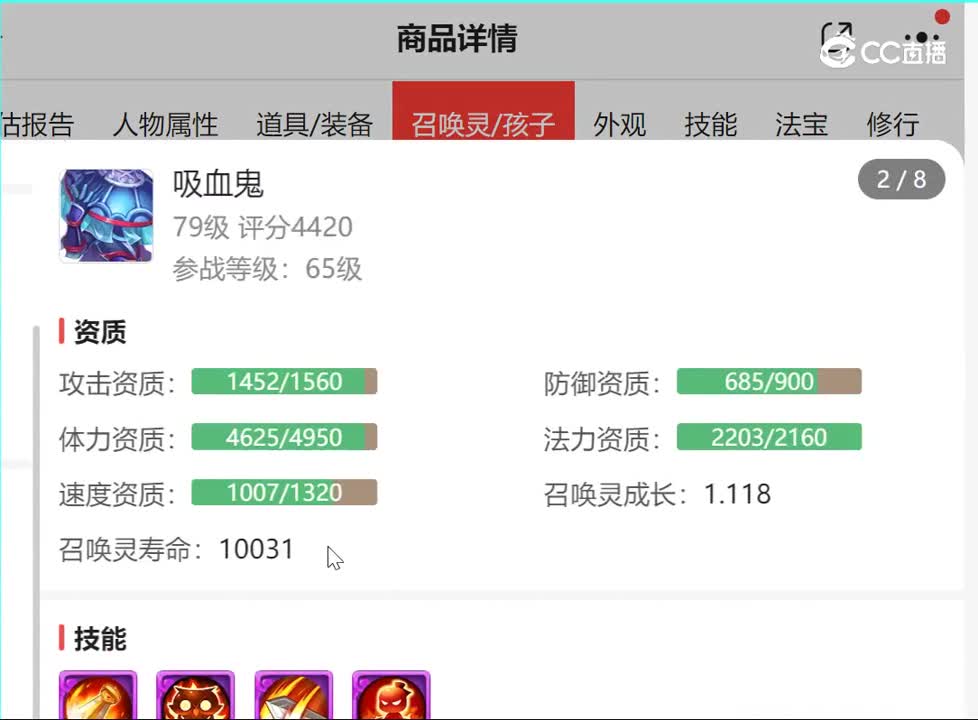
Task: Click the 体力资质 bar 4625/4950
Action: click(x=284, y=437)
